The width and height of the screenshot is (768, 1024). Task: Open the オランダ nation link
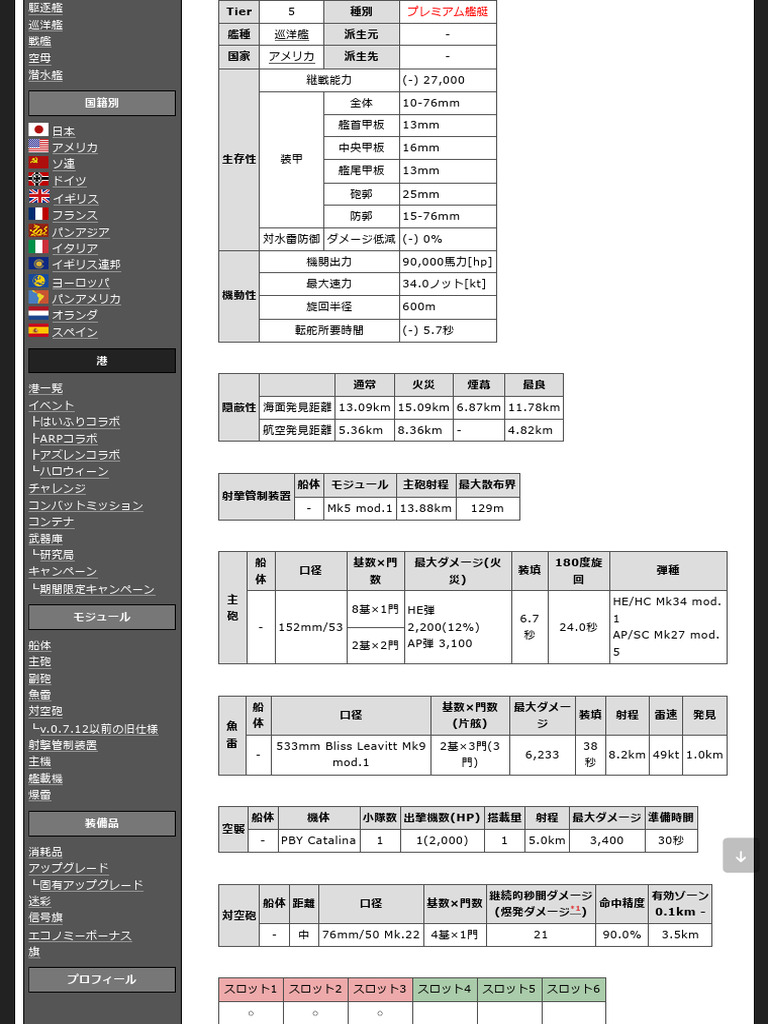coord(75,315)
